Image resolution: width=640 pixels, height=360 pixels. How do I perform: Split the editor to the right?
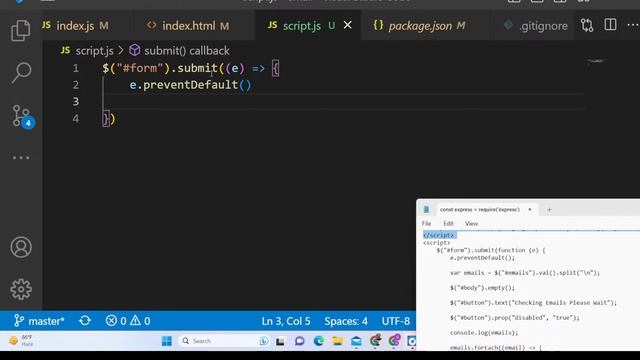pos(610,25)
